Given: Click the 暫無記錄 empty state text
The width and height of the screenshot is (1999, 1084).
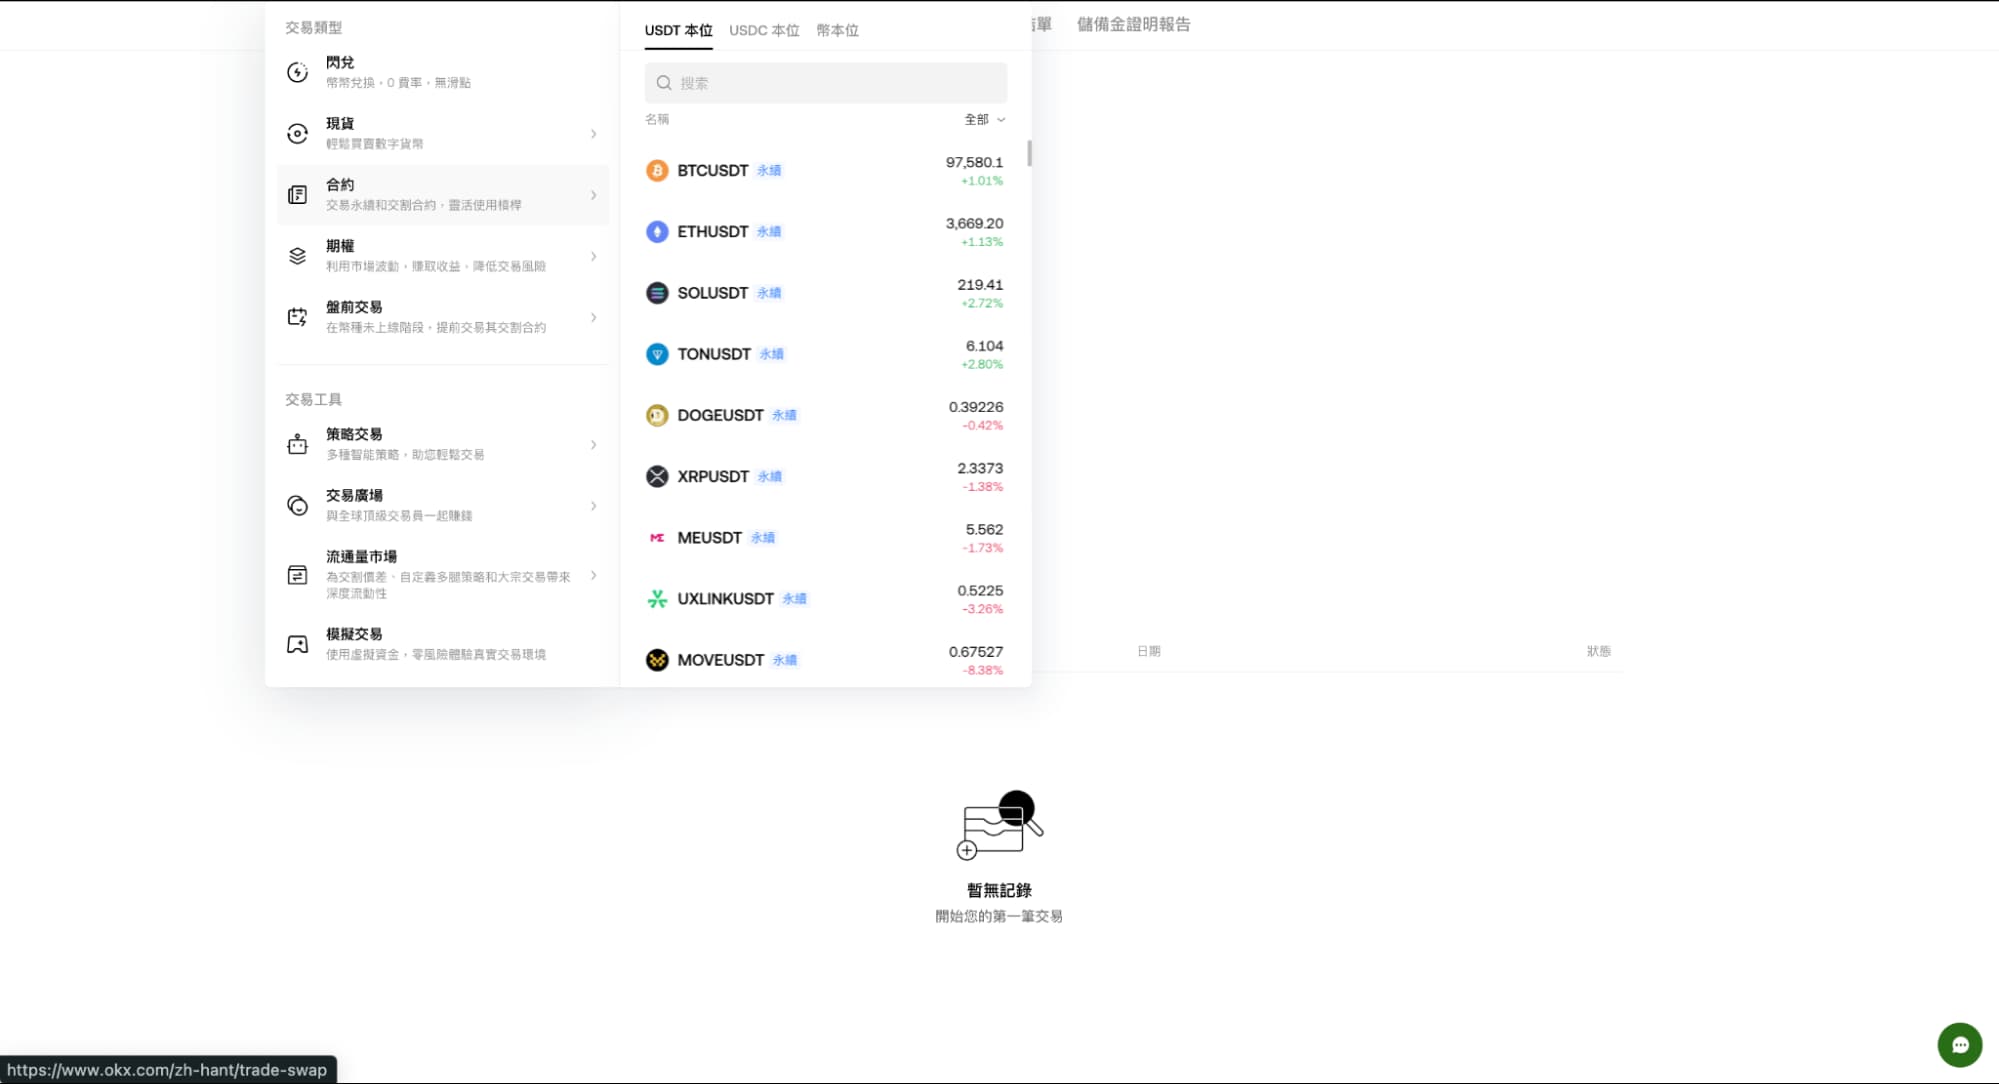Looking at the screenshot, I should [x=999, y=890].
